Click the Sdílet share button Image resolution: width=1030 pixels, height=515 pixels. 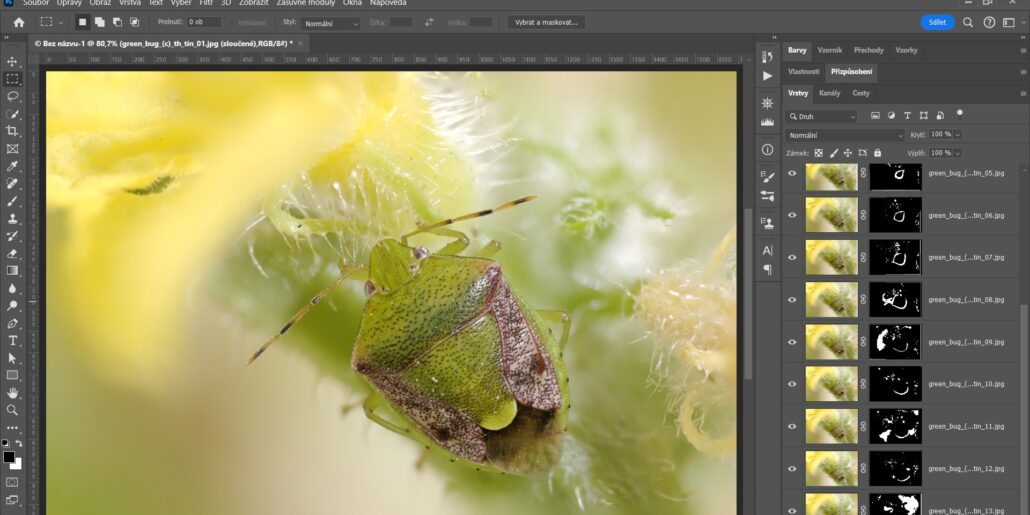937,22
